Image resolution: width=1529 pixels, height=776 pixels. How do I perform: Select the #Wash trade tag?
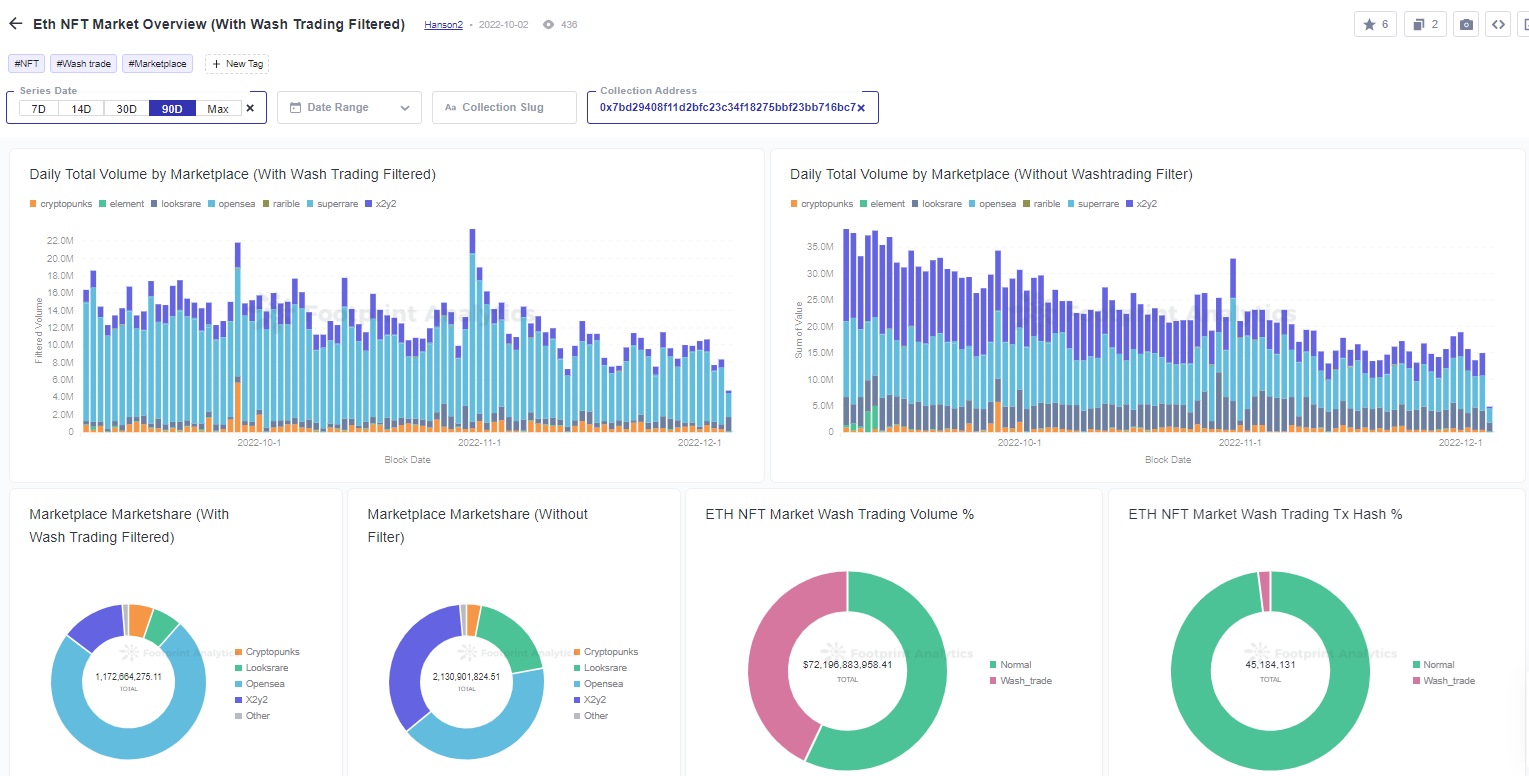[x=83, y=62]
